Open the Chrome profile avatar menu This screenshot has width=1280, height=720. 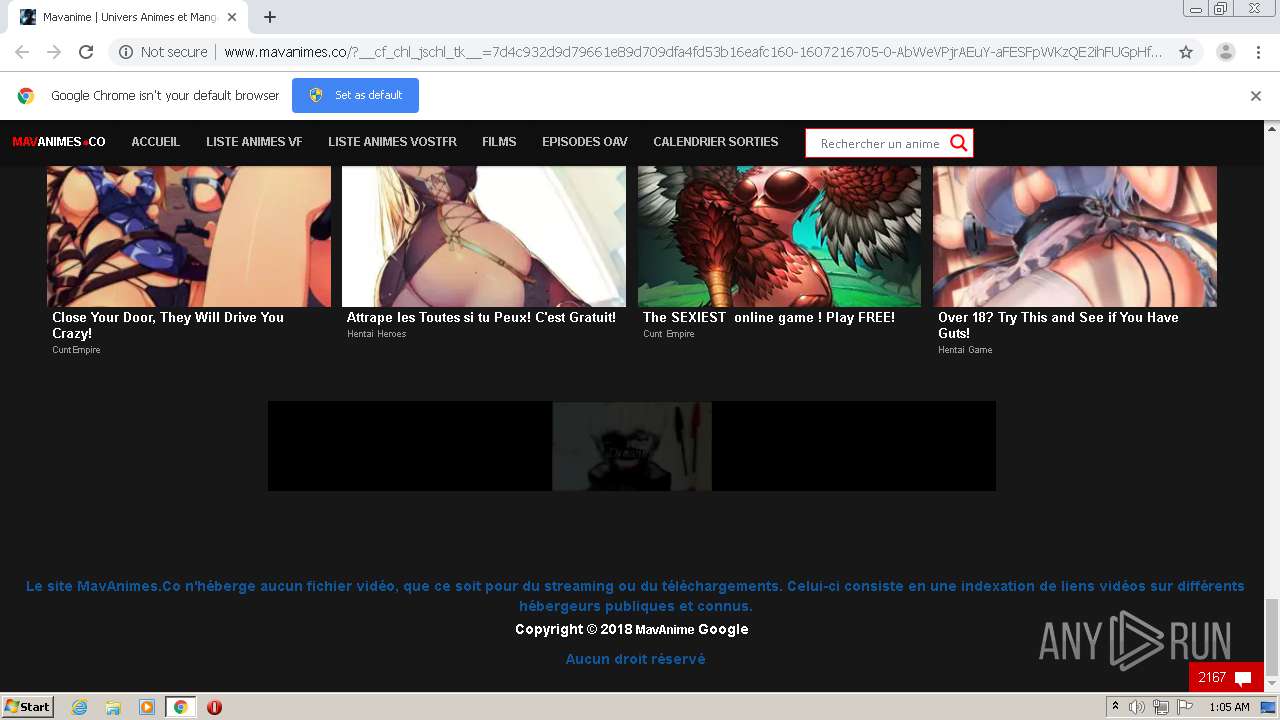1226,52
